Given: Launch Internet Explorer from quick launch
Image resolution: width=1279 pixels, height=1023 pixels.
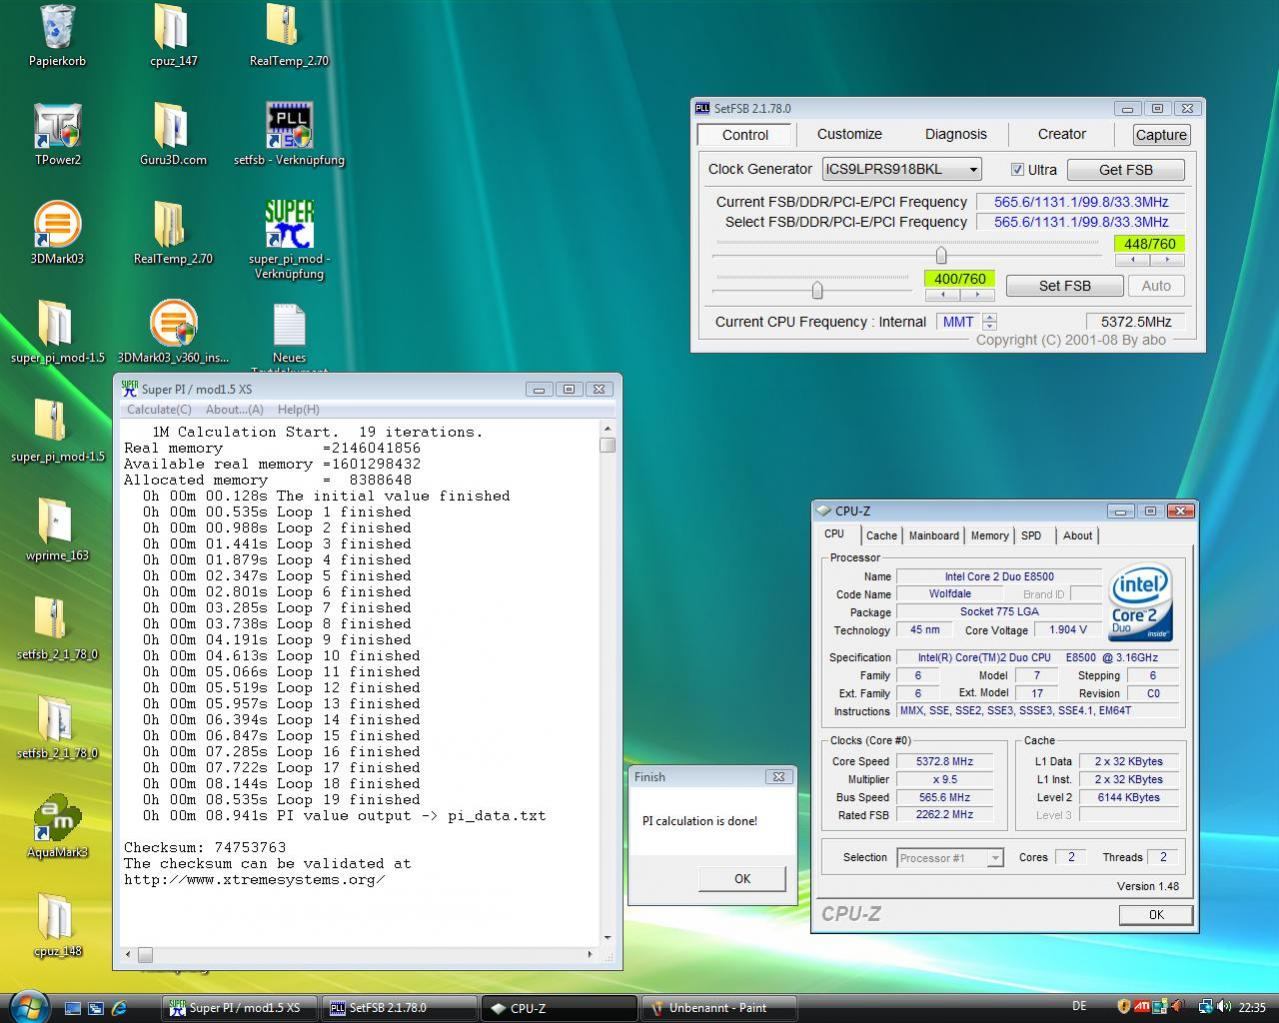Looking at the screenshot, I should (x=120, y=1008).
